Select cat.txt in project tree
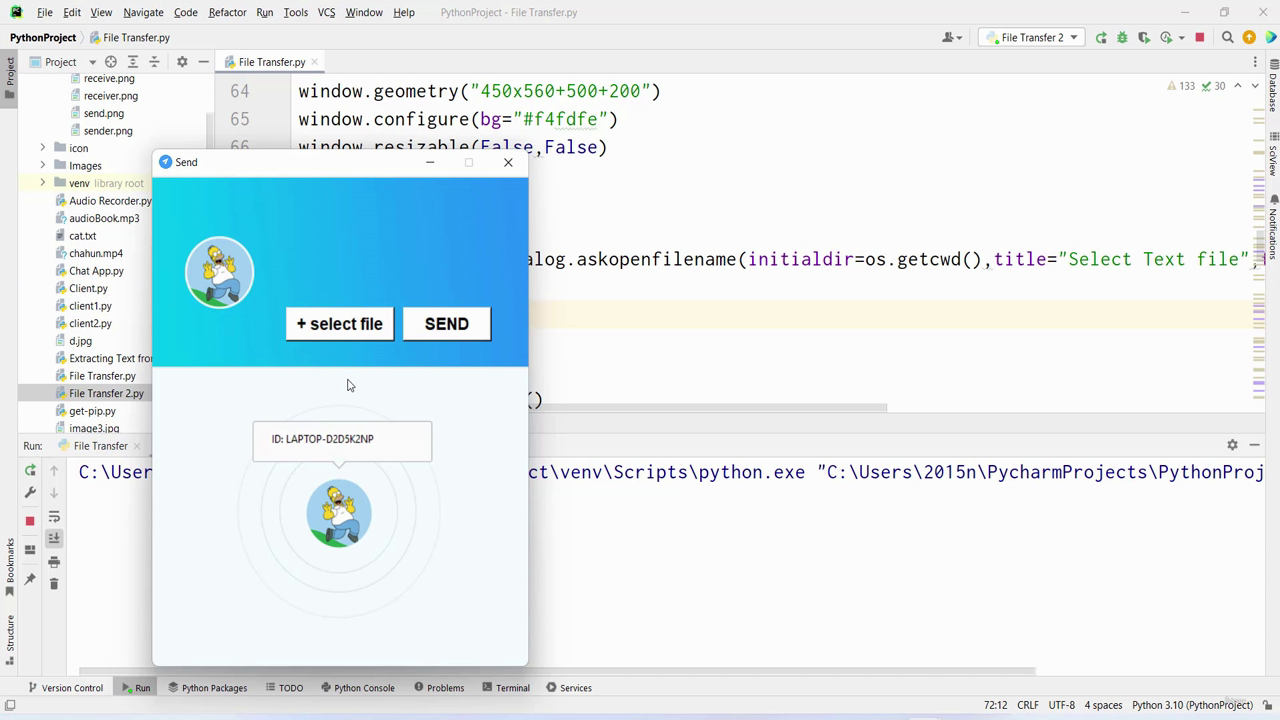1280x720 pixels. click(82, 236)
